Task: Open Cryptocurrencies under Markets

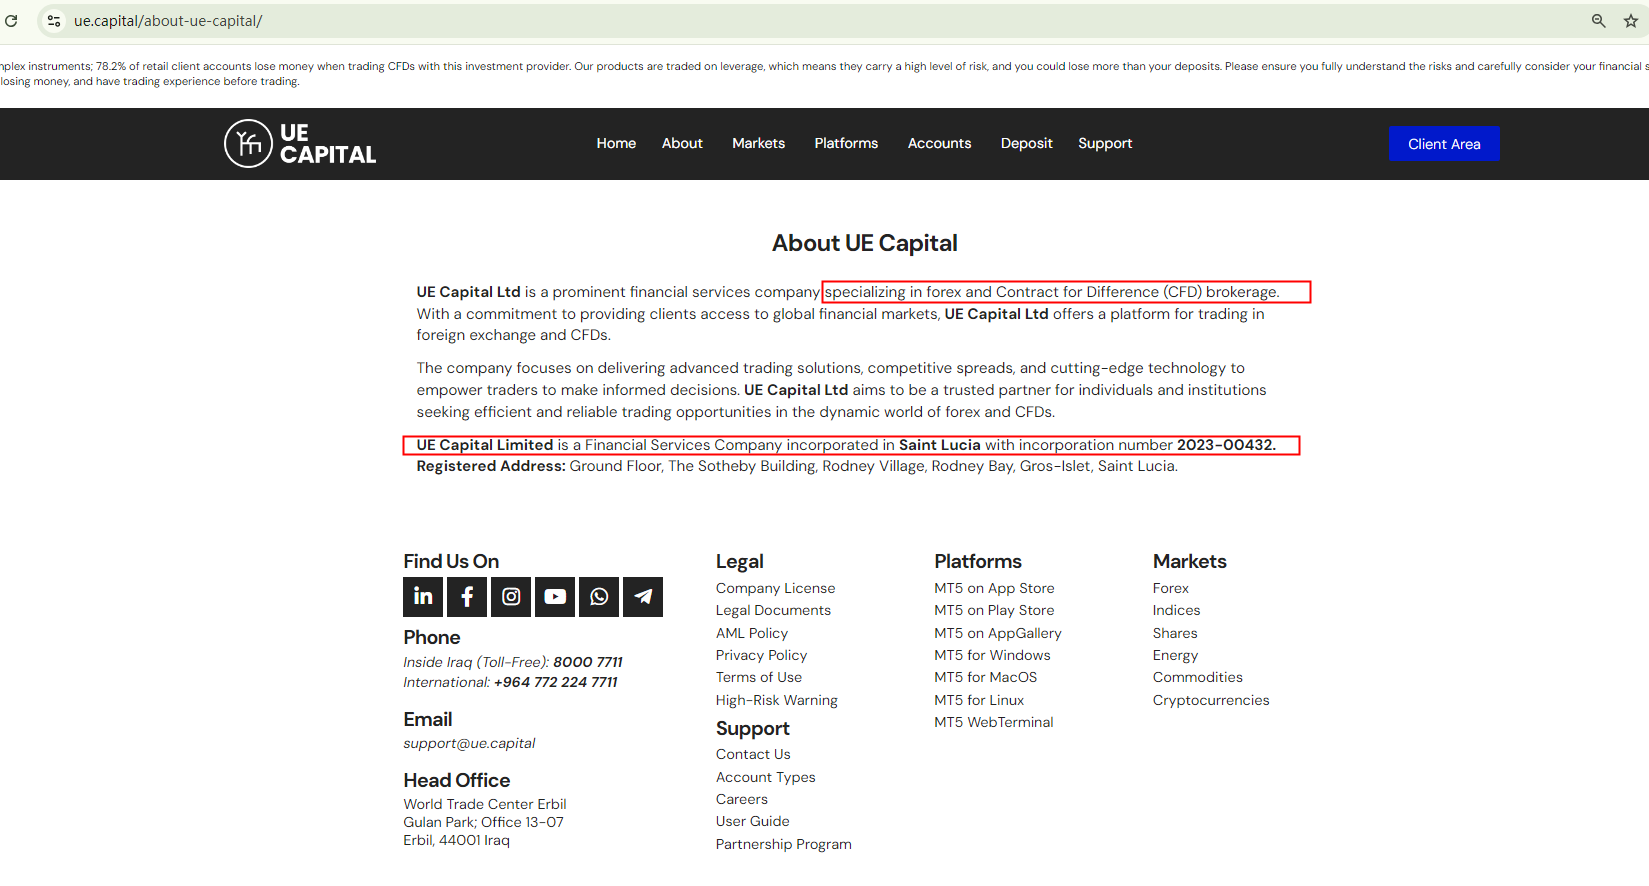Action: coord(1210,701)
